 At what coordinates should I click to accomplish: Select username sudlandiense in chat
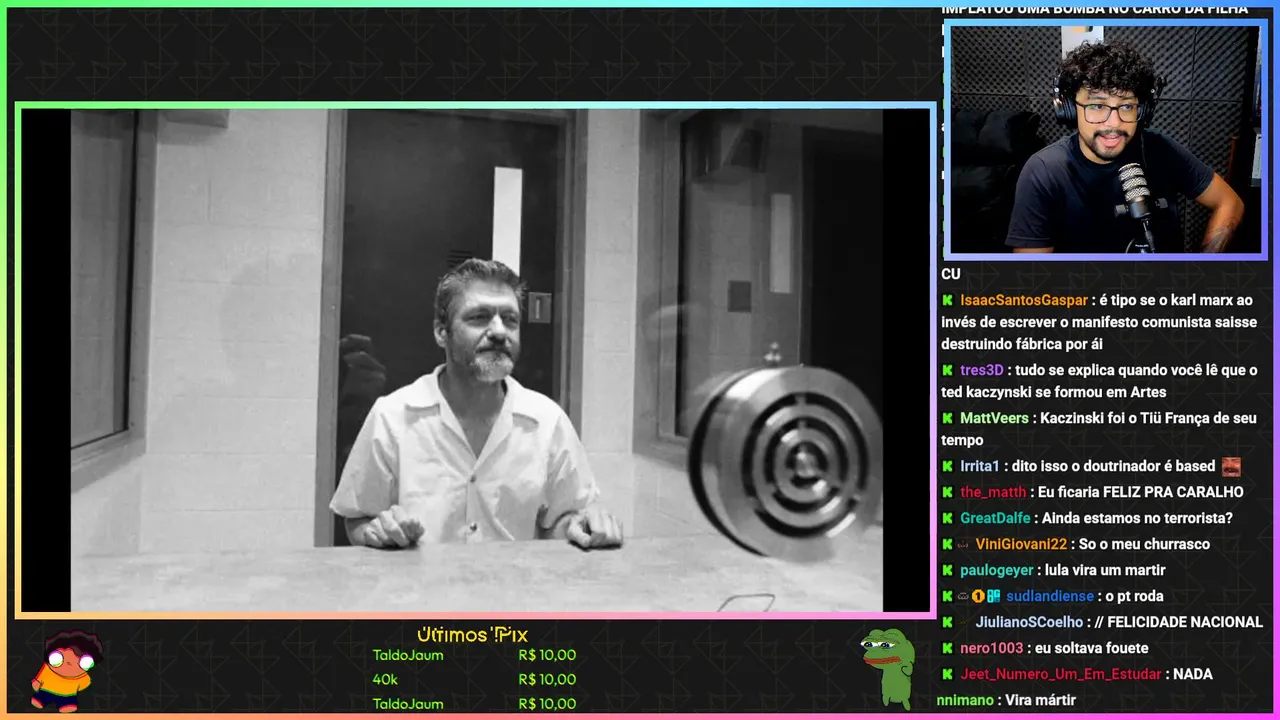pyautogui.click(x=1050, y=596)
